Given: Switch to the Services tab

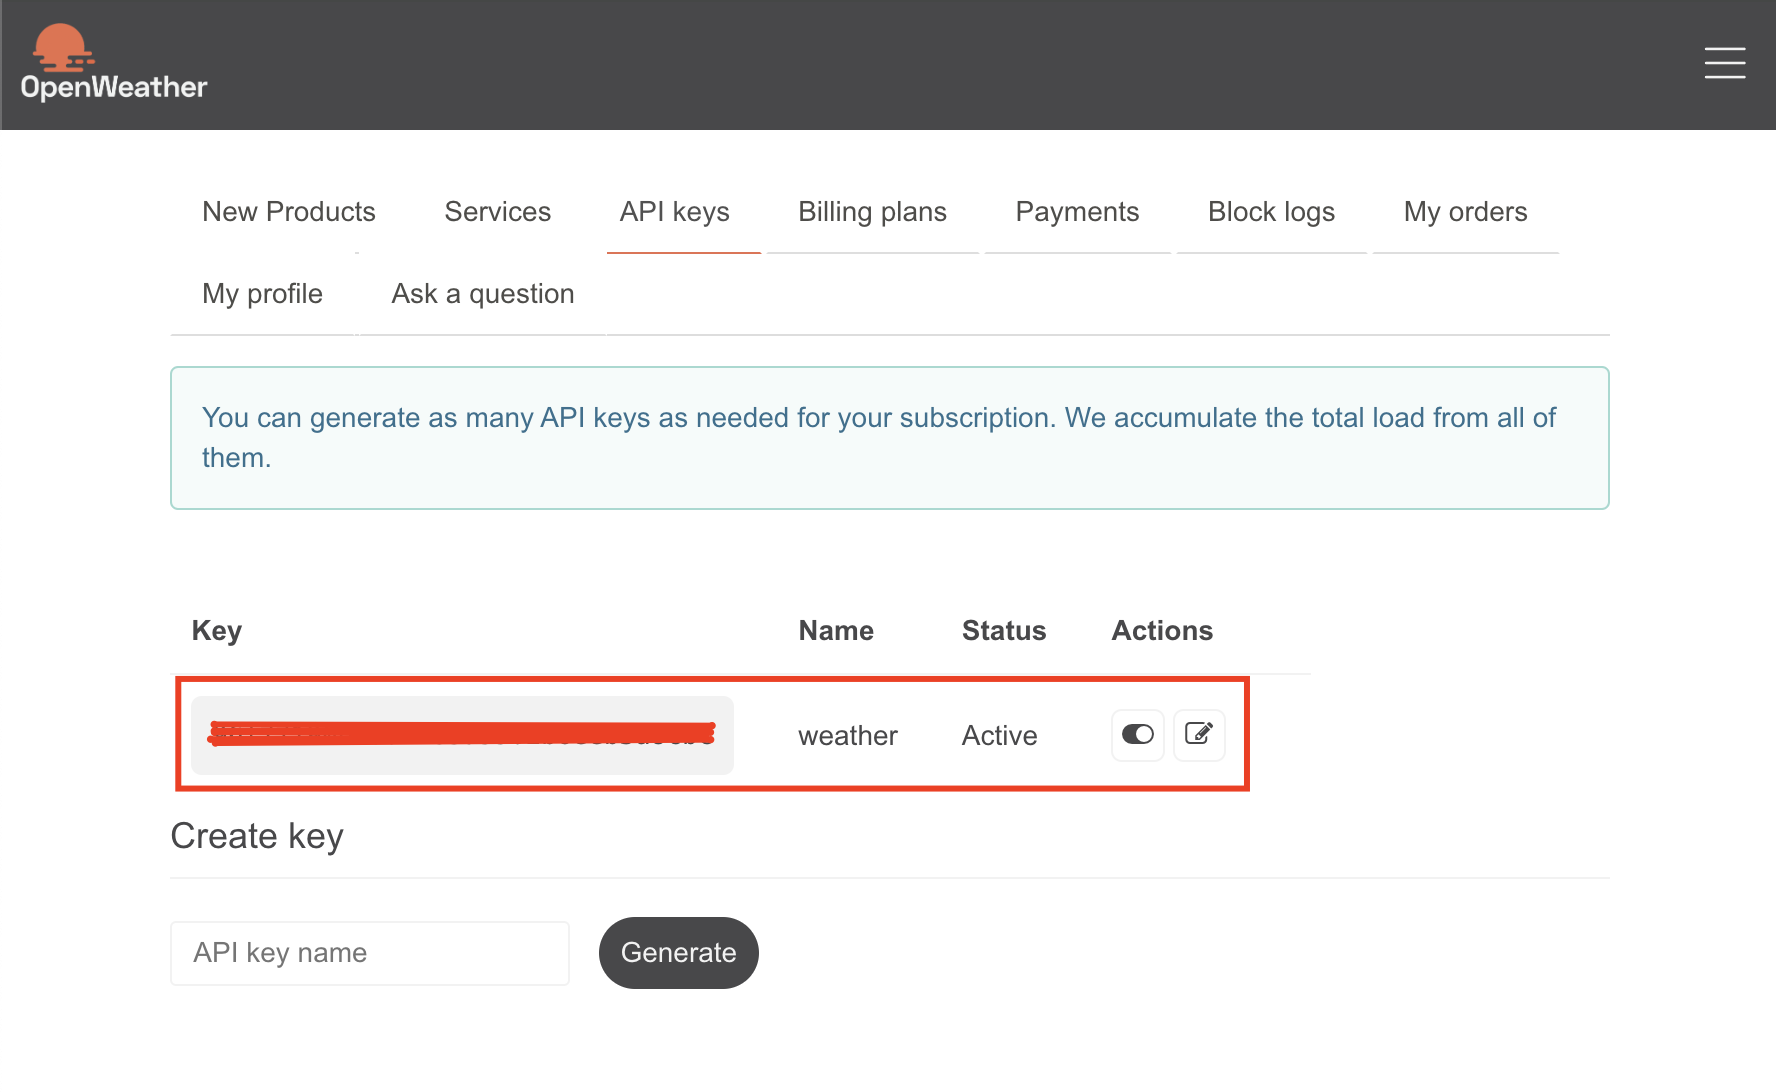Looking at the screenshot, I should coord(498,212).
